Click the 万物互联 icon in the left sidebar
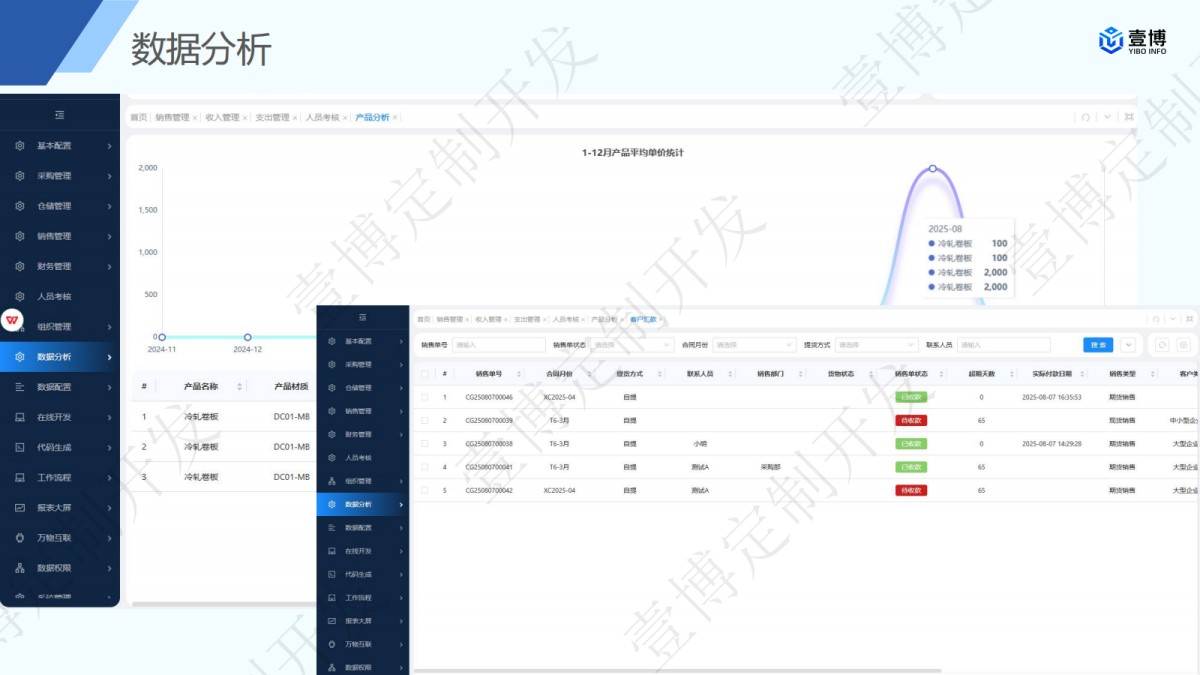The height and width of the screenshot is (675, 1200). [20, 537]
